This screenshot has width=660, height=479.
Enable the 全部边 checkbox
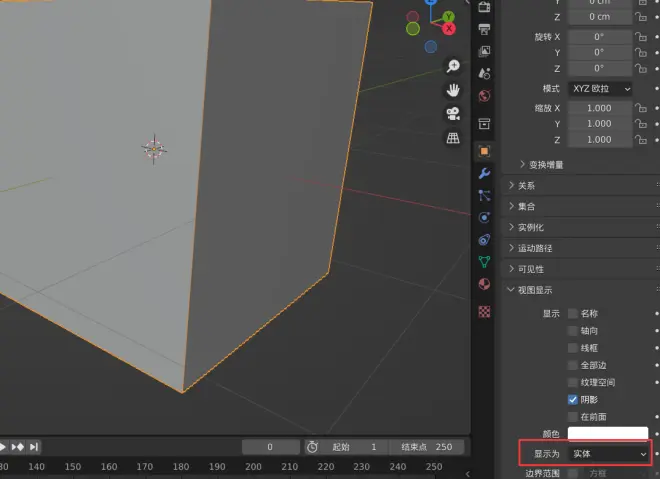pyautogui.click(x=572, y=365)
